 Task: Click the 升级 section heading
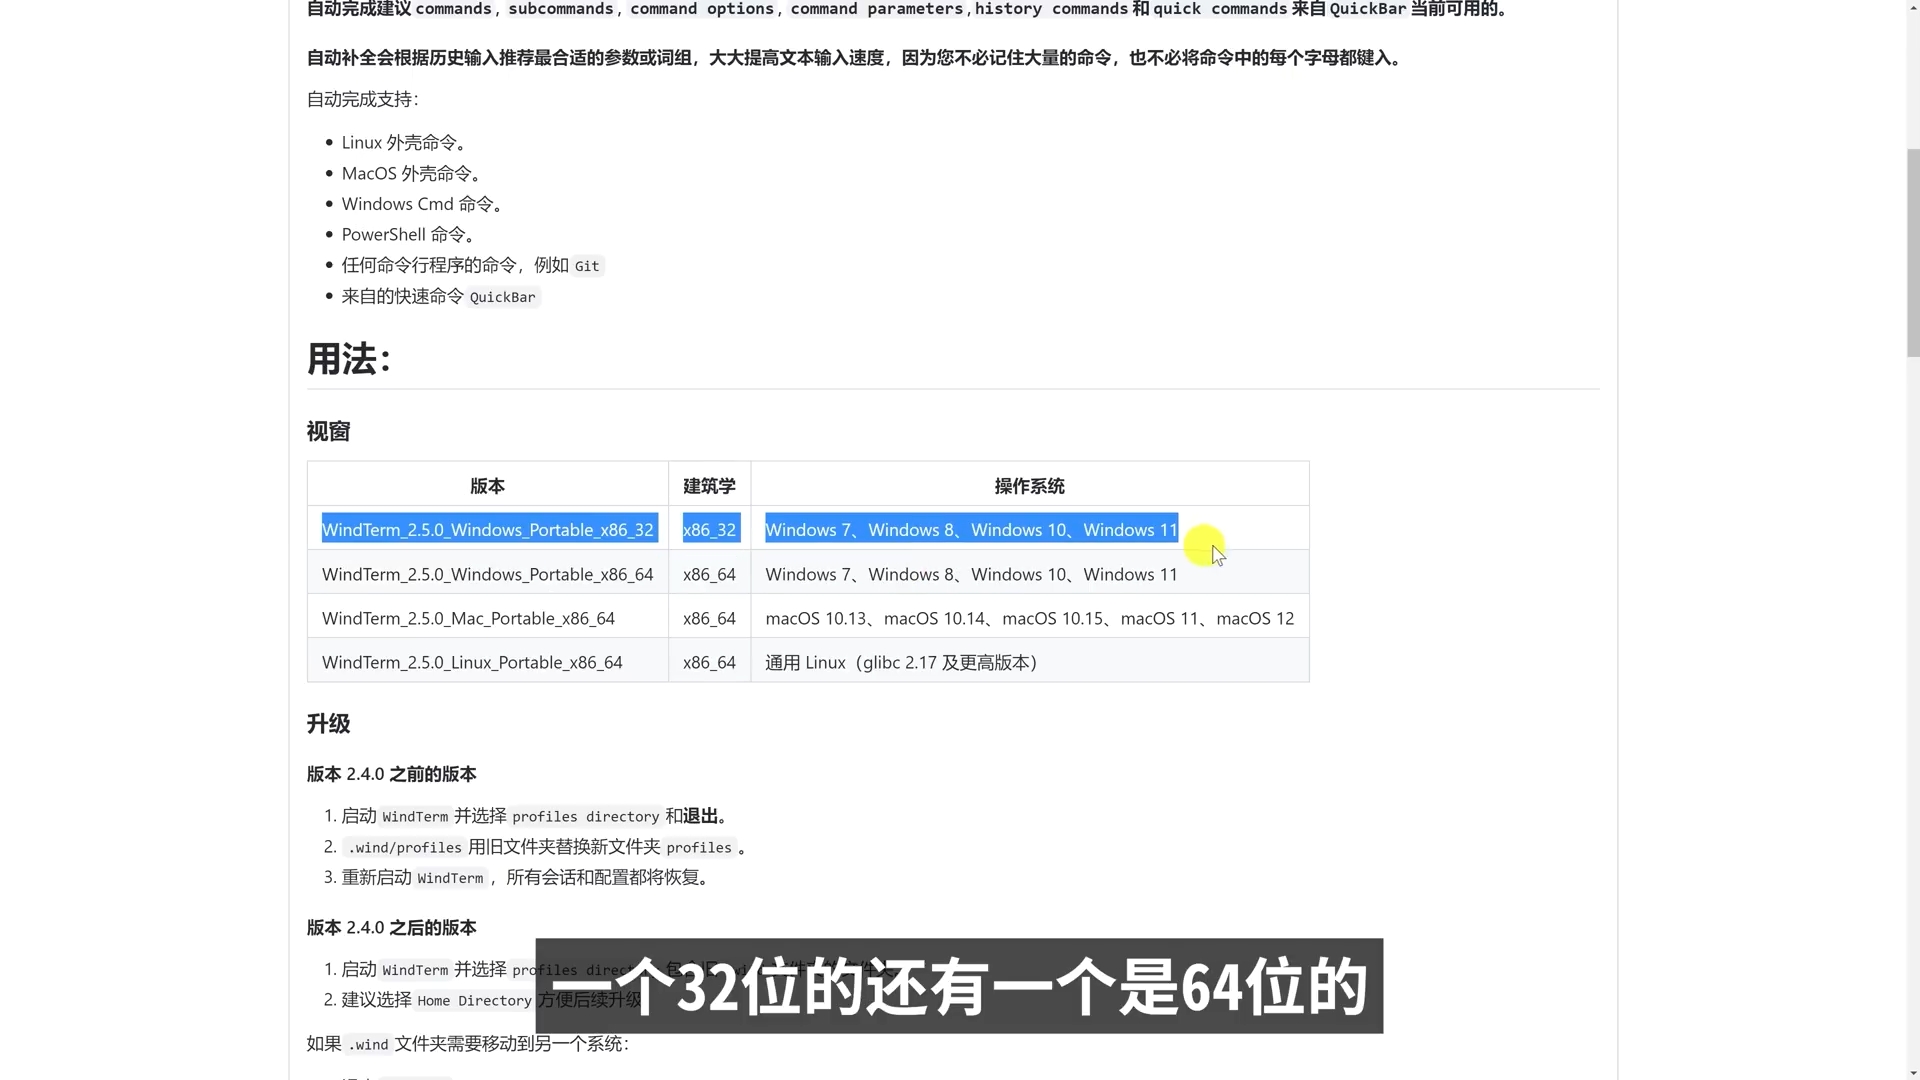point(326,723)
